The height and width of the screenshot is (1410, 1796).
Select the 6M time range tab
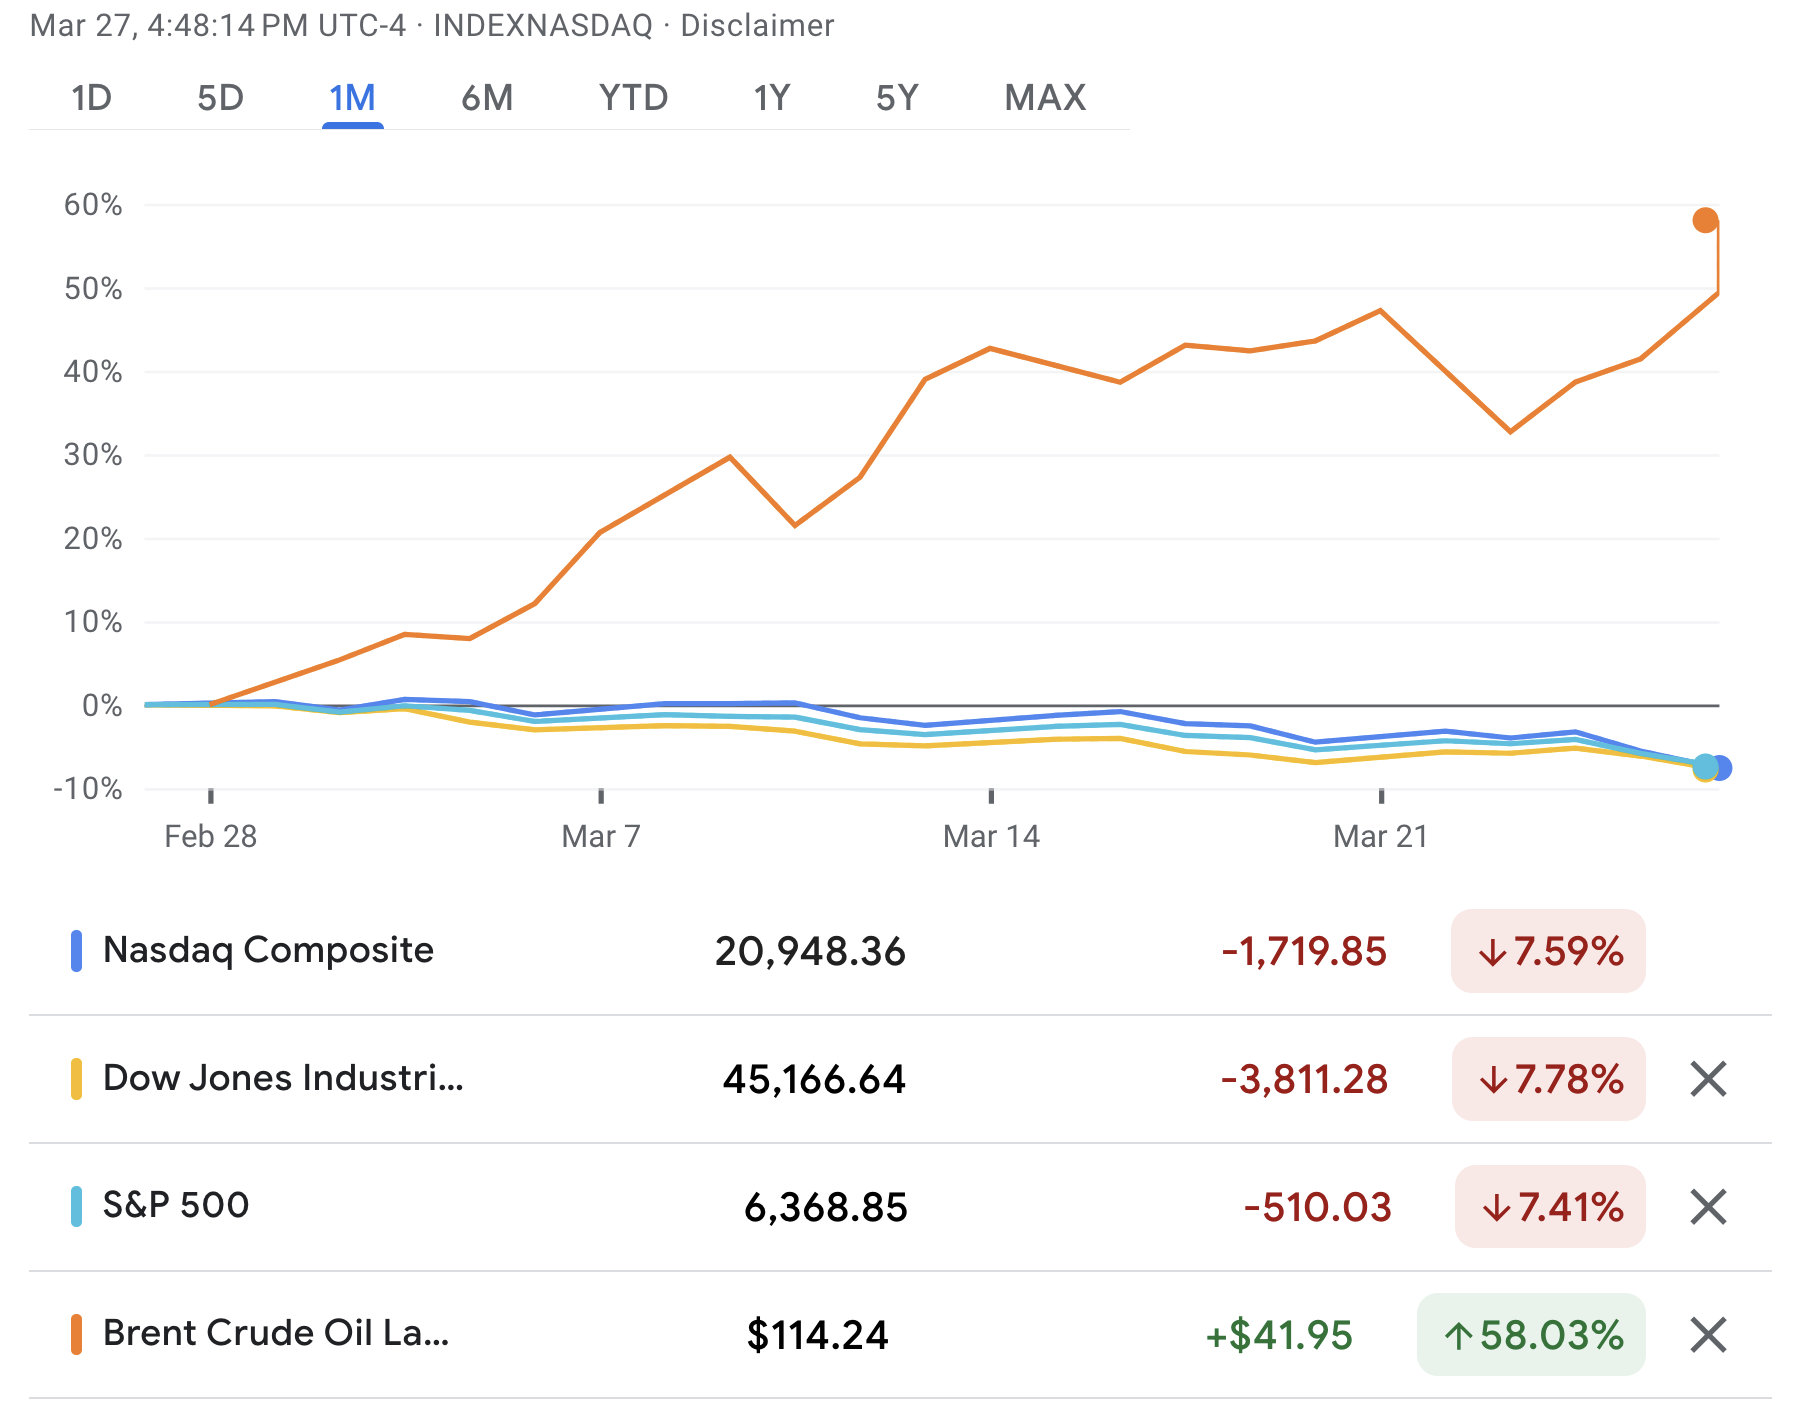coord(487,98)
